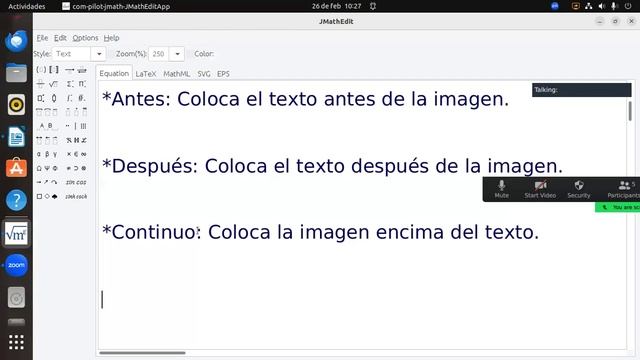This screenshot has height=360, width=640.
Task: Open the A B underlined text palette
Action: [x=47, y=126]
